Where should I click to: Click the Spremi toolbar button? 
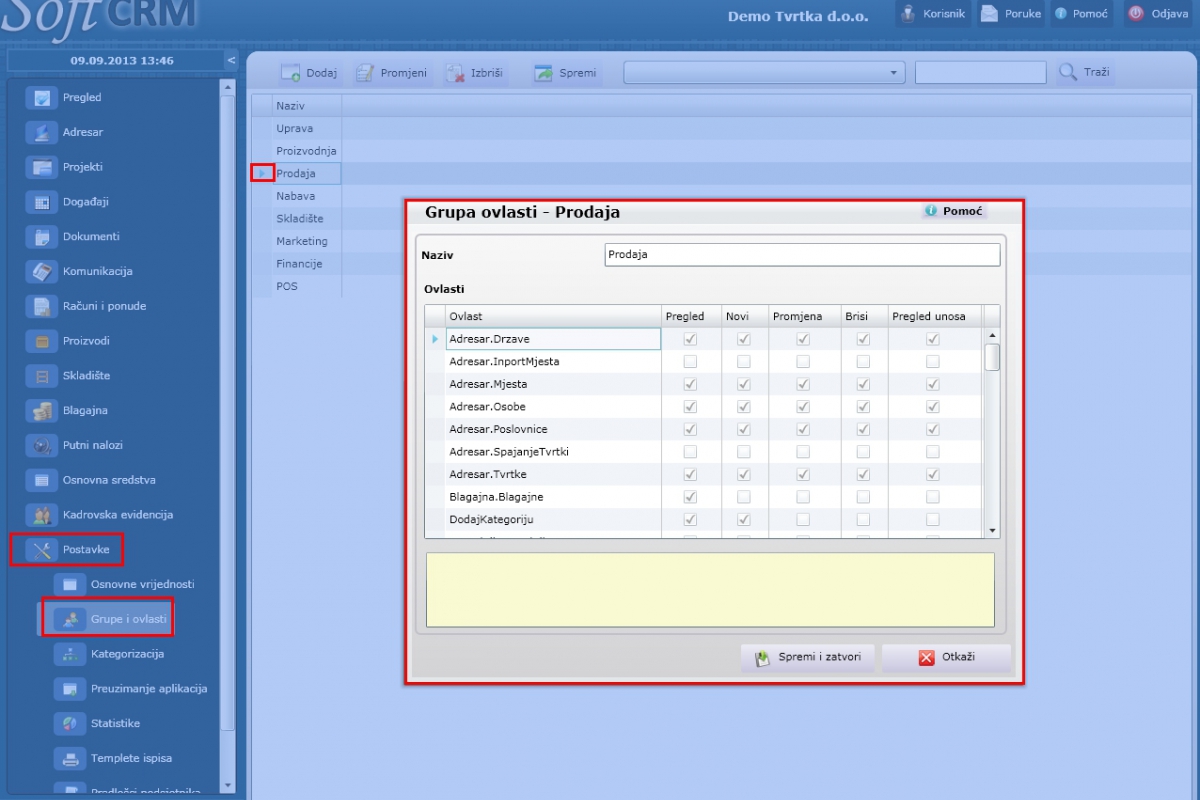tap(565, 73)
